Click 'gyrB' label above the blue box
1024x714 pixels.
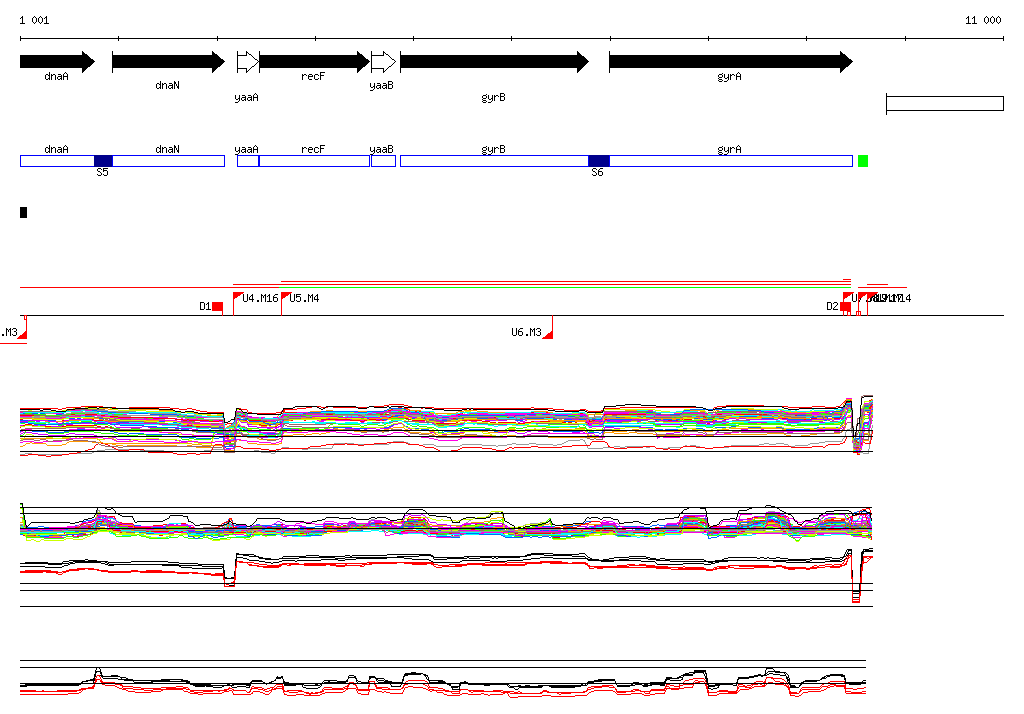click(493, 149)
